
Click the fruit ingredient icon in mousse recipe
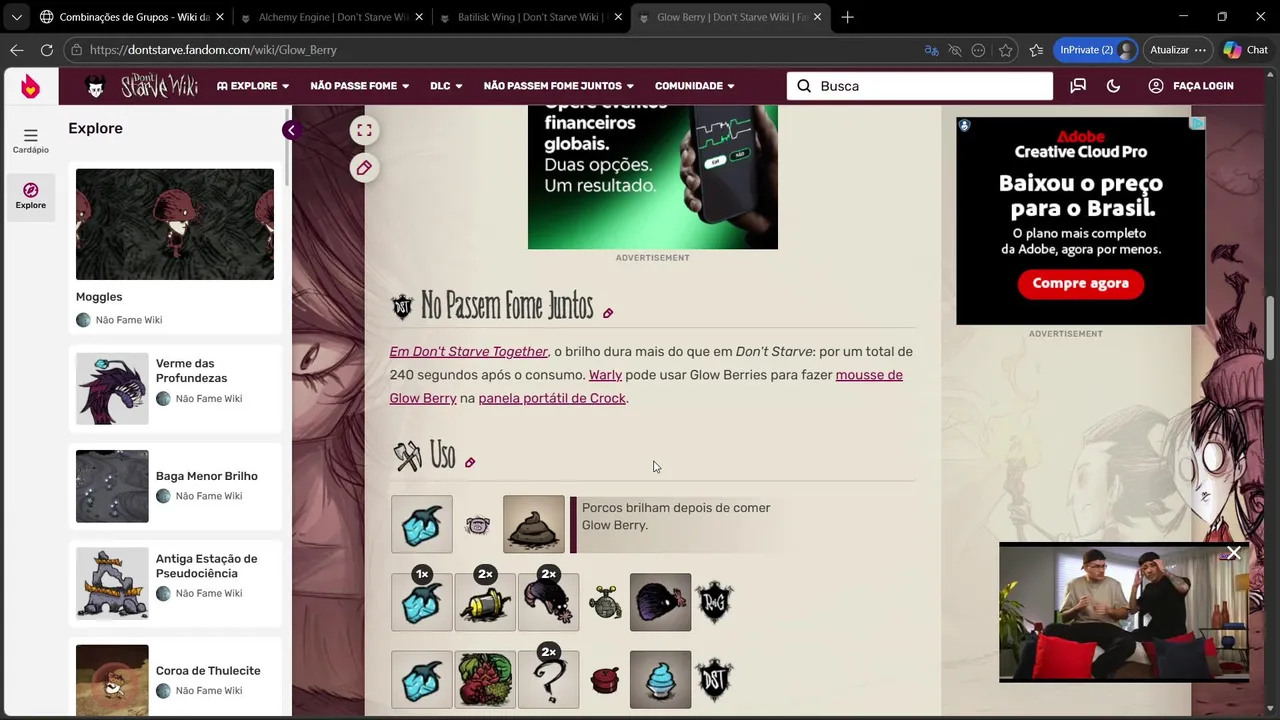(x=485, y=679)
